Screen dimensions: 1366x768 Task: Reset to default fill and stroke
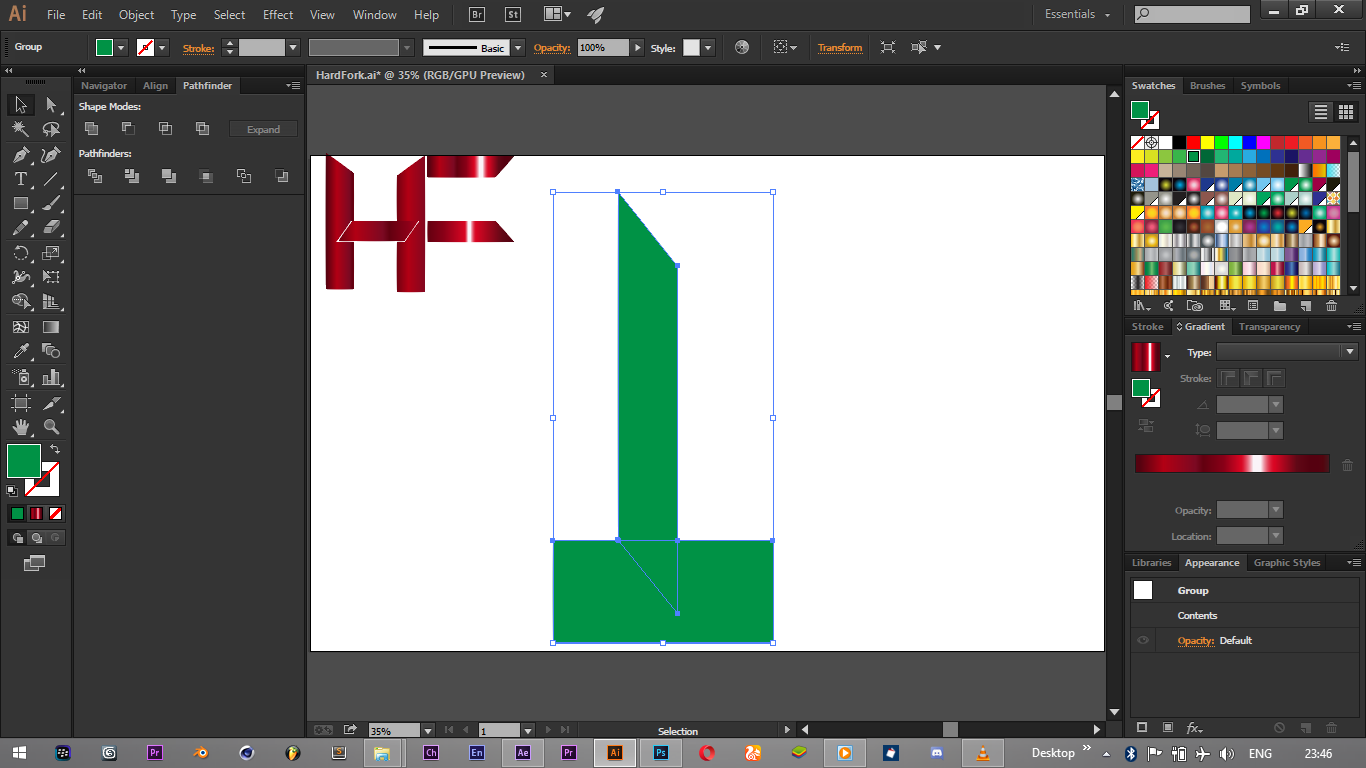[x=12, y=491]
